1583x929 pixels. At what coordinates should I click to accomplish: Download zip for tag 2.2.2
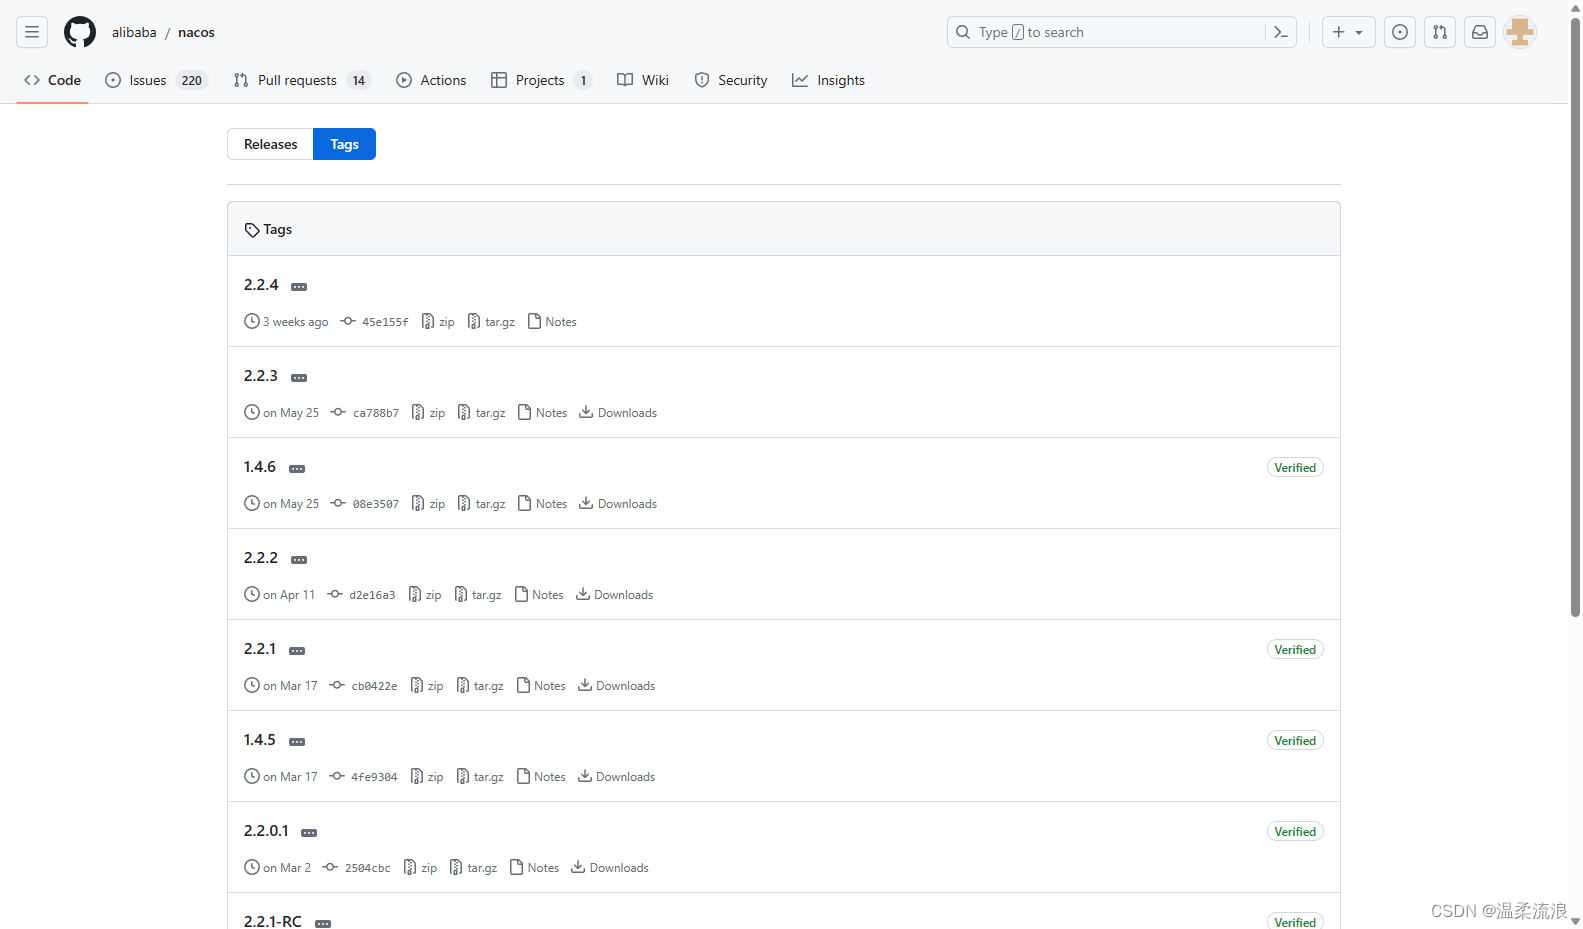(425, 595)
